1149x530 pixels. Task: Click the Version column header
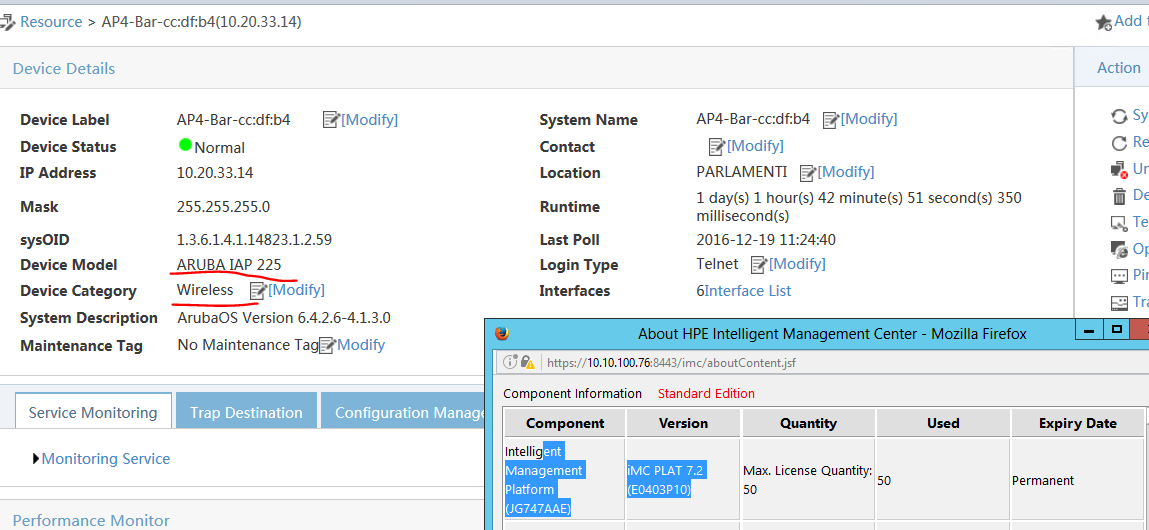684,423
